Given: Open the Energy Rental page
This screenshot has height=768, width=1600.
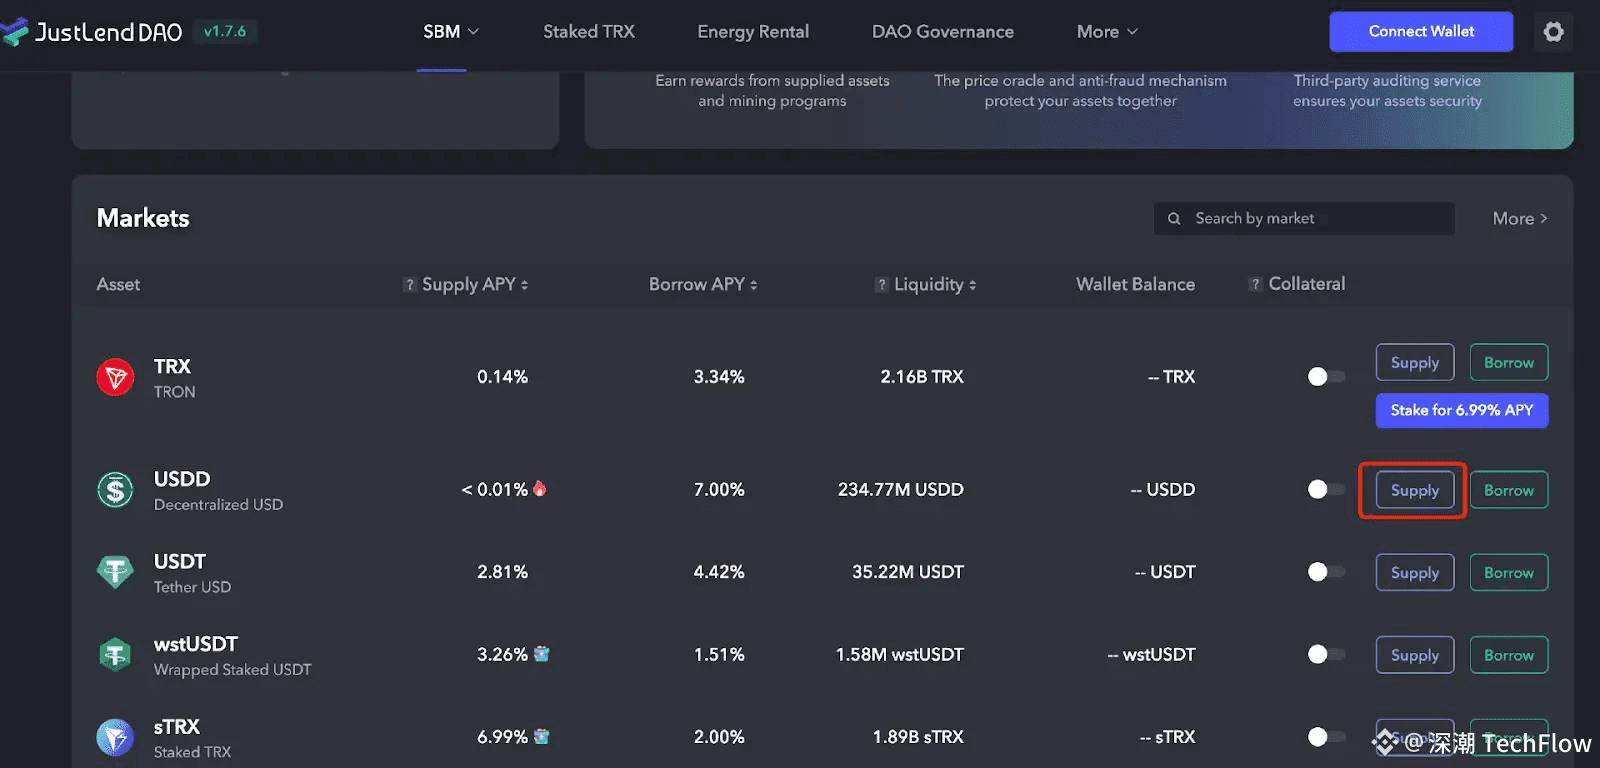Looking at the screenshot, I should (x=753, y=32).
